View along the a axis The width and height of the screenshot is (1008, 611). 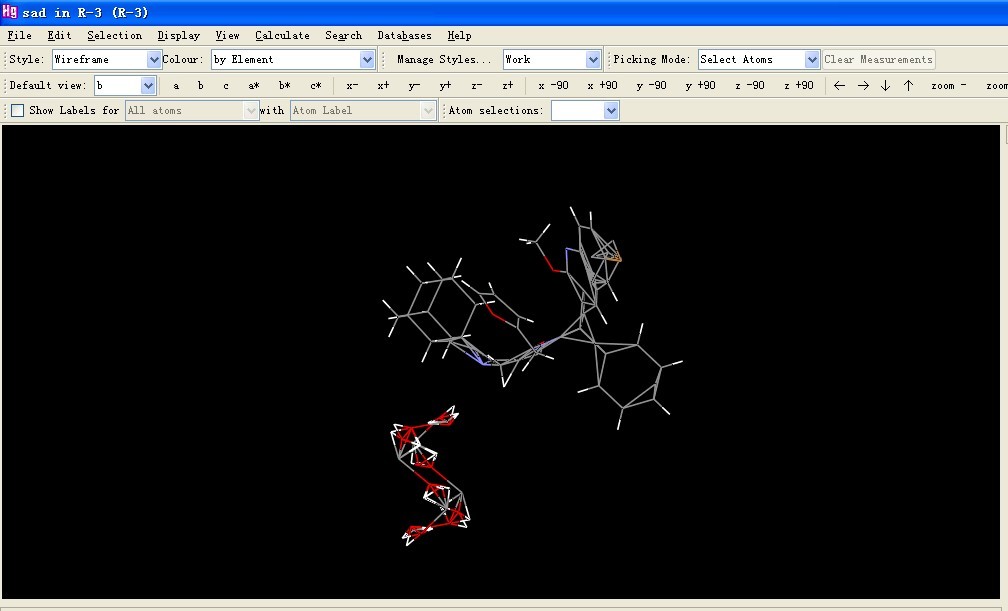pyautogui.click(x=176, y=86)
